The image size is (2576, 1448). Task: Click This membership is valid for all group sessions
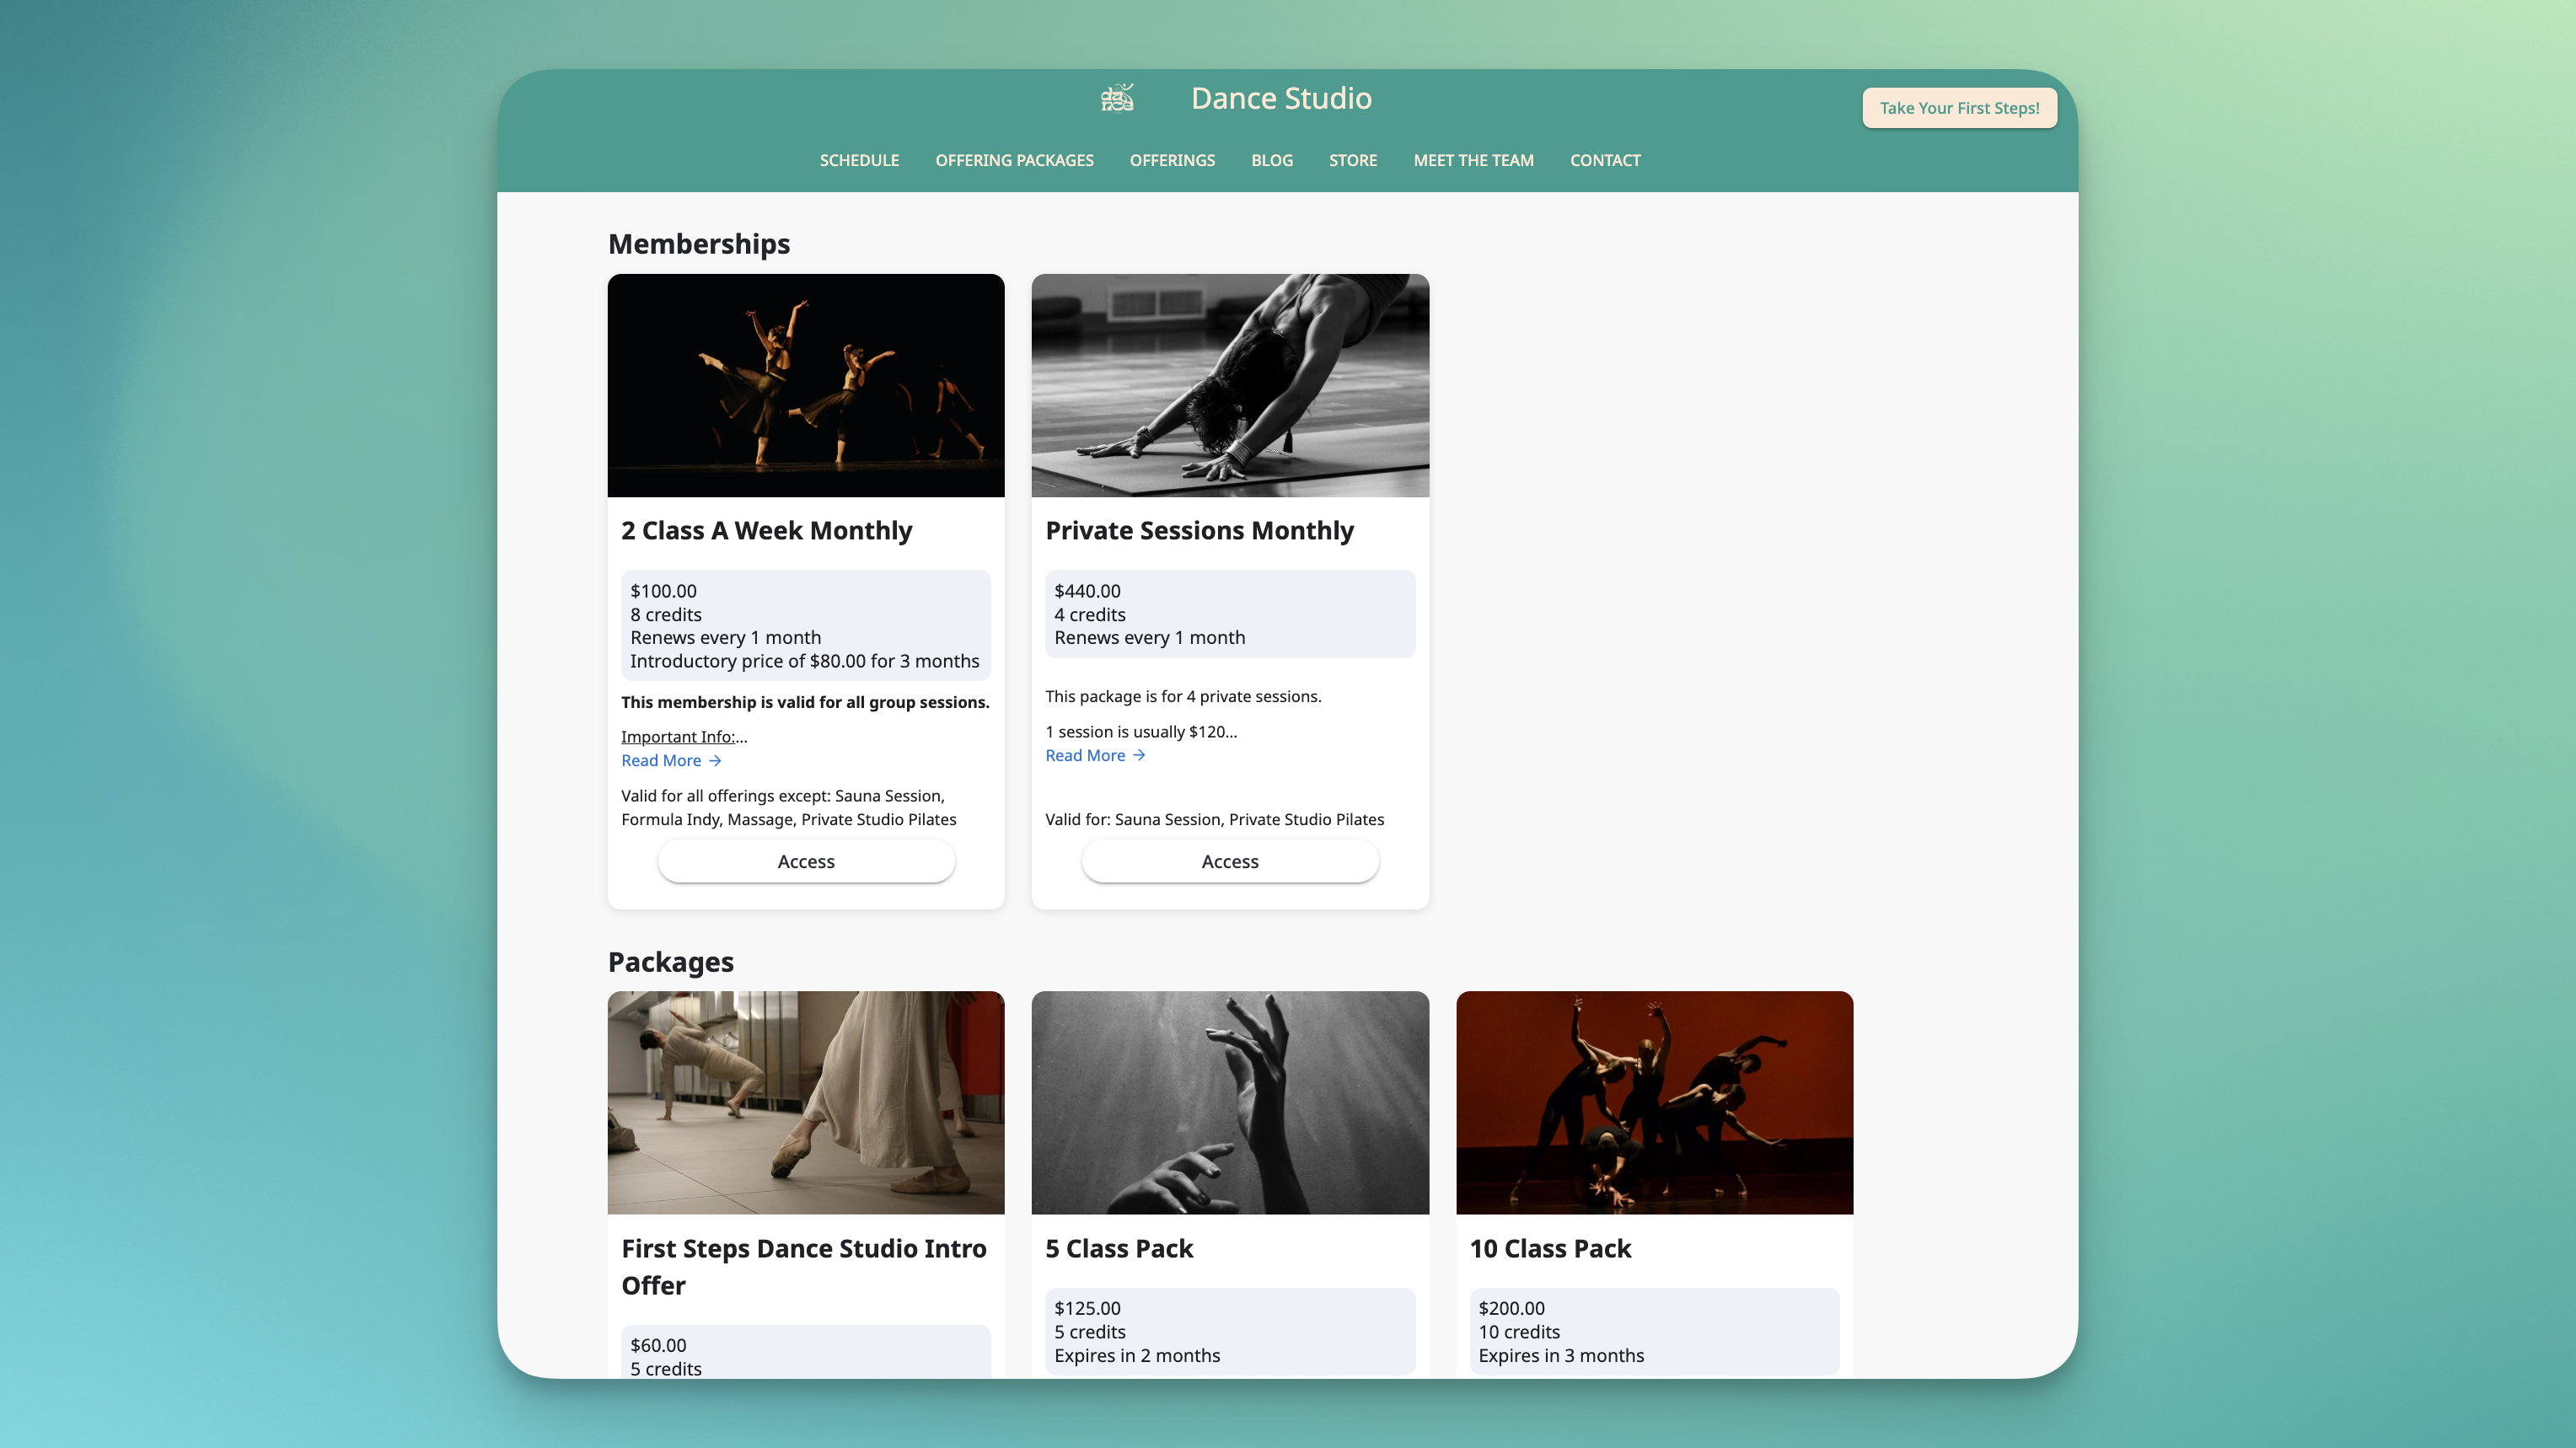[805, 702]
